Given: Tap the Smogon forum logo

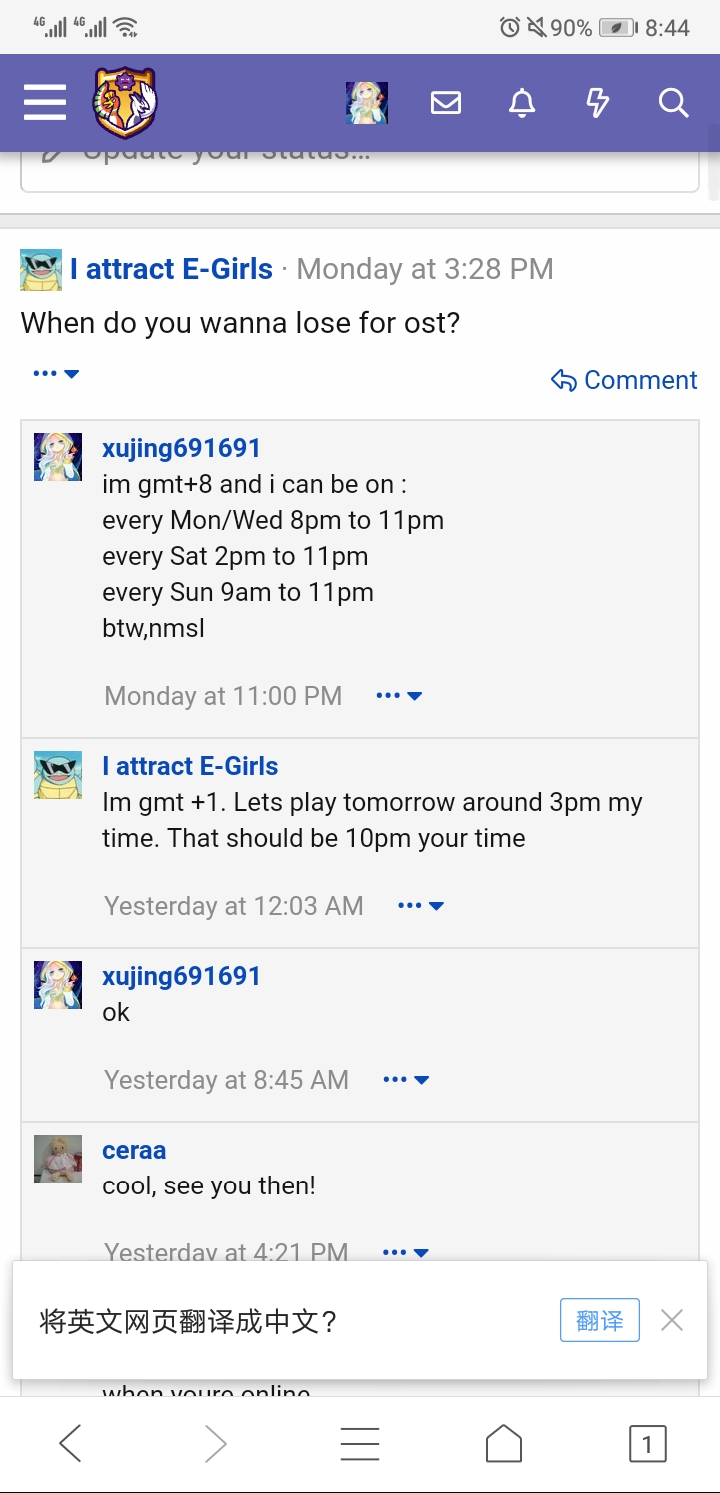Looking at the screenshot, I should coord(125,102).
